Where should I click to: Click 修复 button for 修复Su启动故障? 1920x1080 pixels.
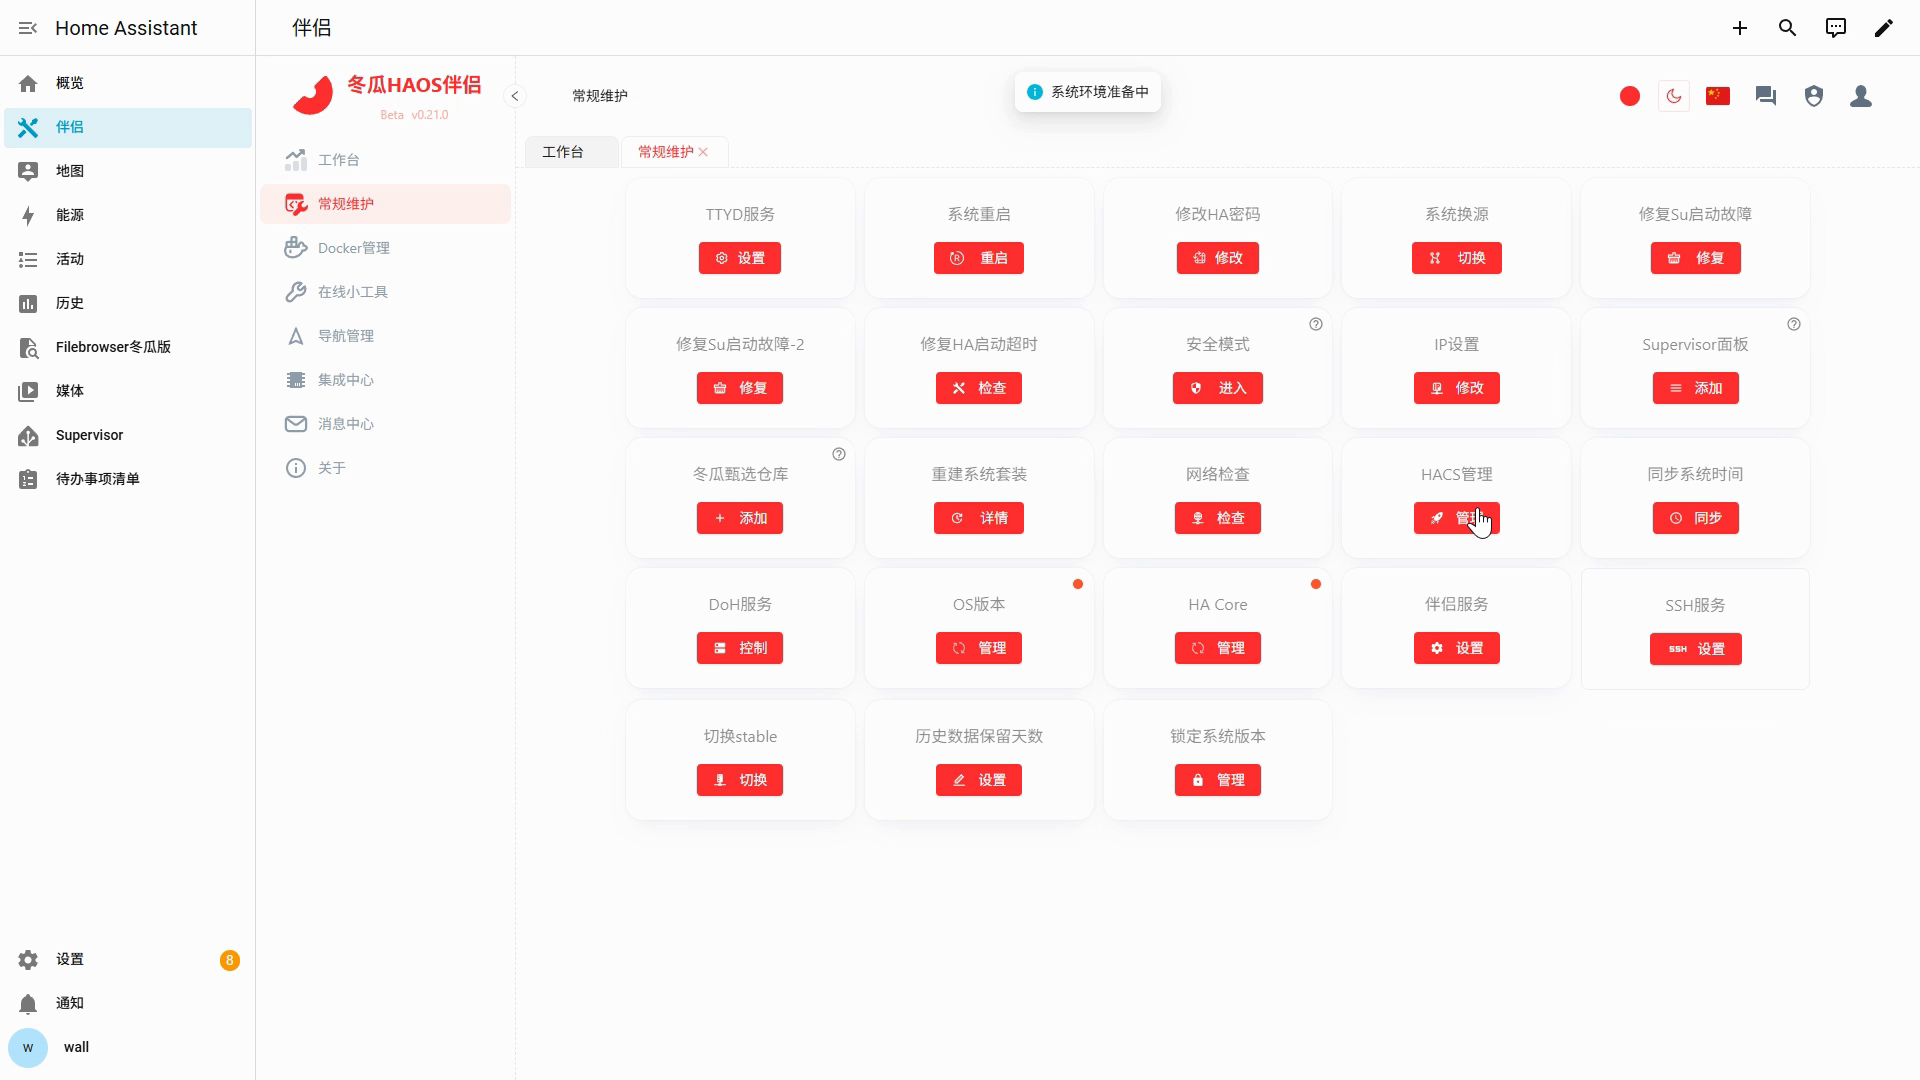[x=1696, y=258]
